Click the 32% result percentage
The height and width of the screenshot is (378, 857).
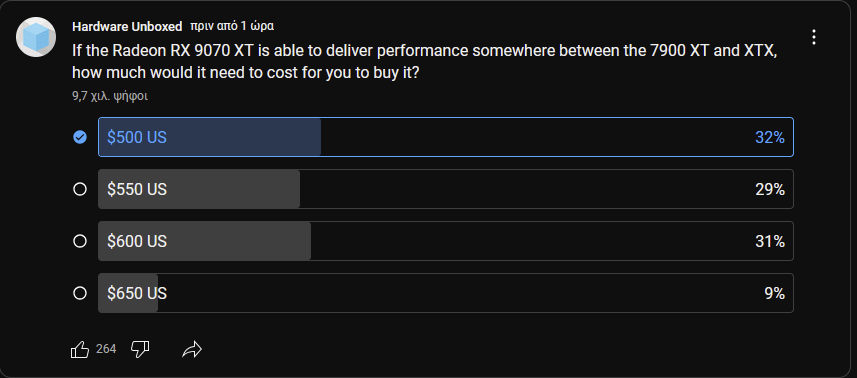(770, 138)
